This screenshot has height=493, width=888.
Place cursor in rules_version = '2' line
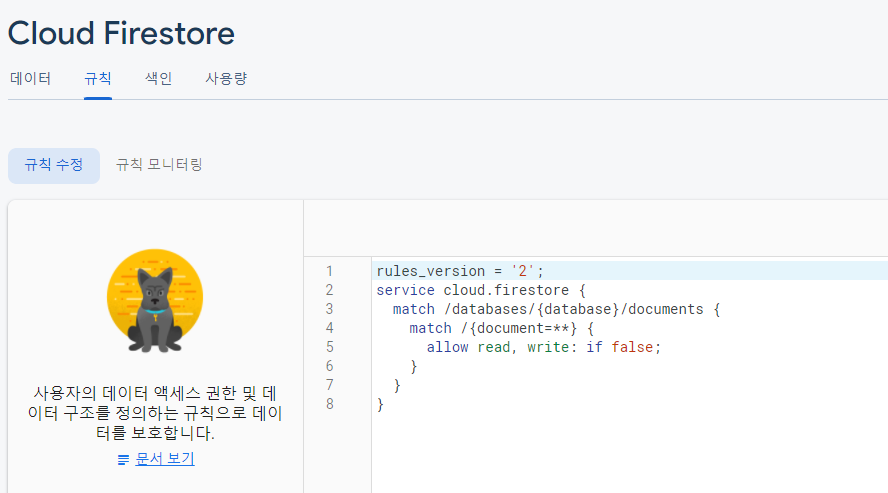pyautogui.click(x=460, y=271)
